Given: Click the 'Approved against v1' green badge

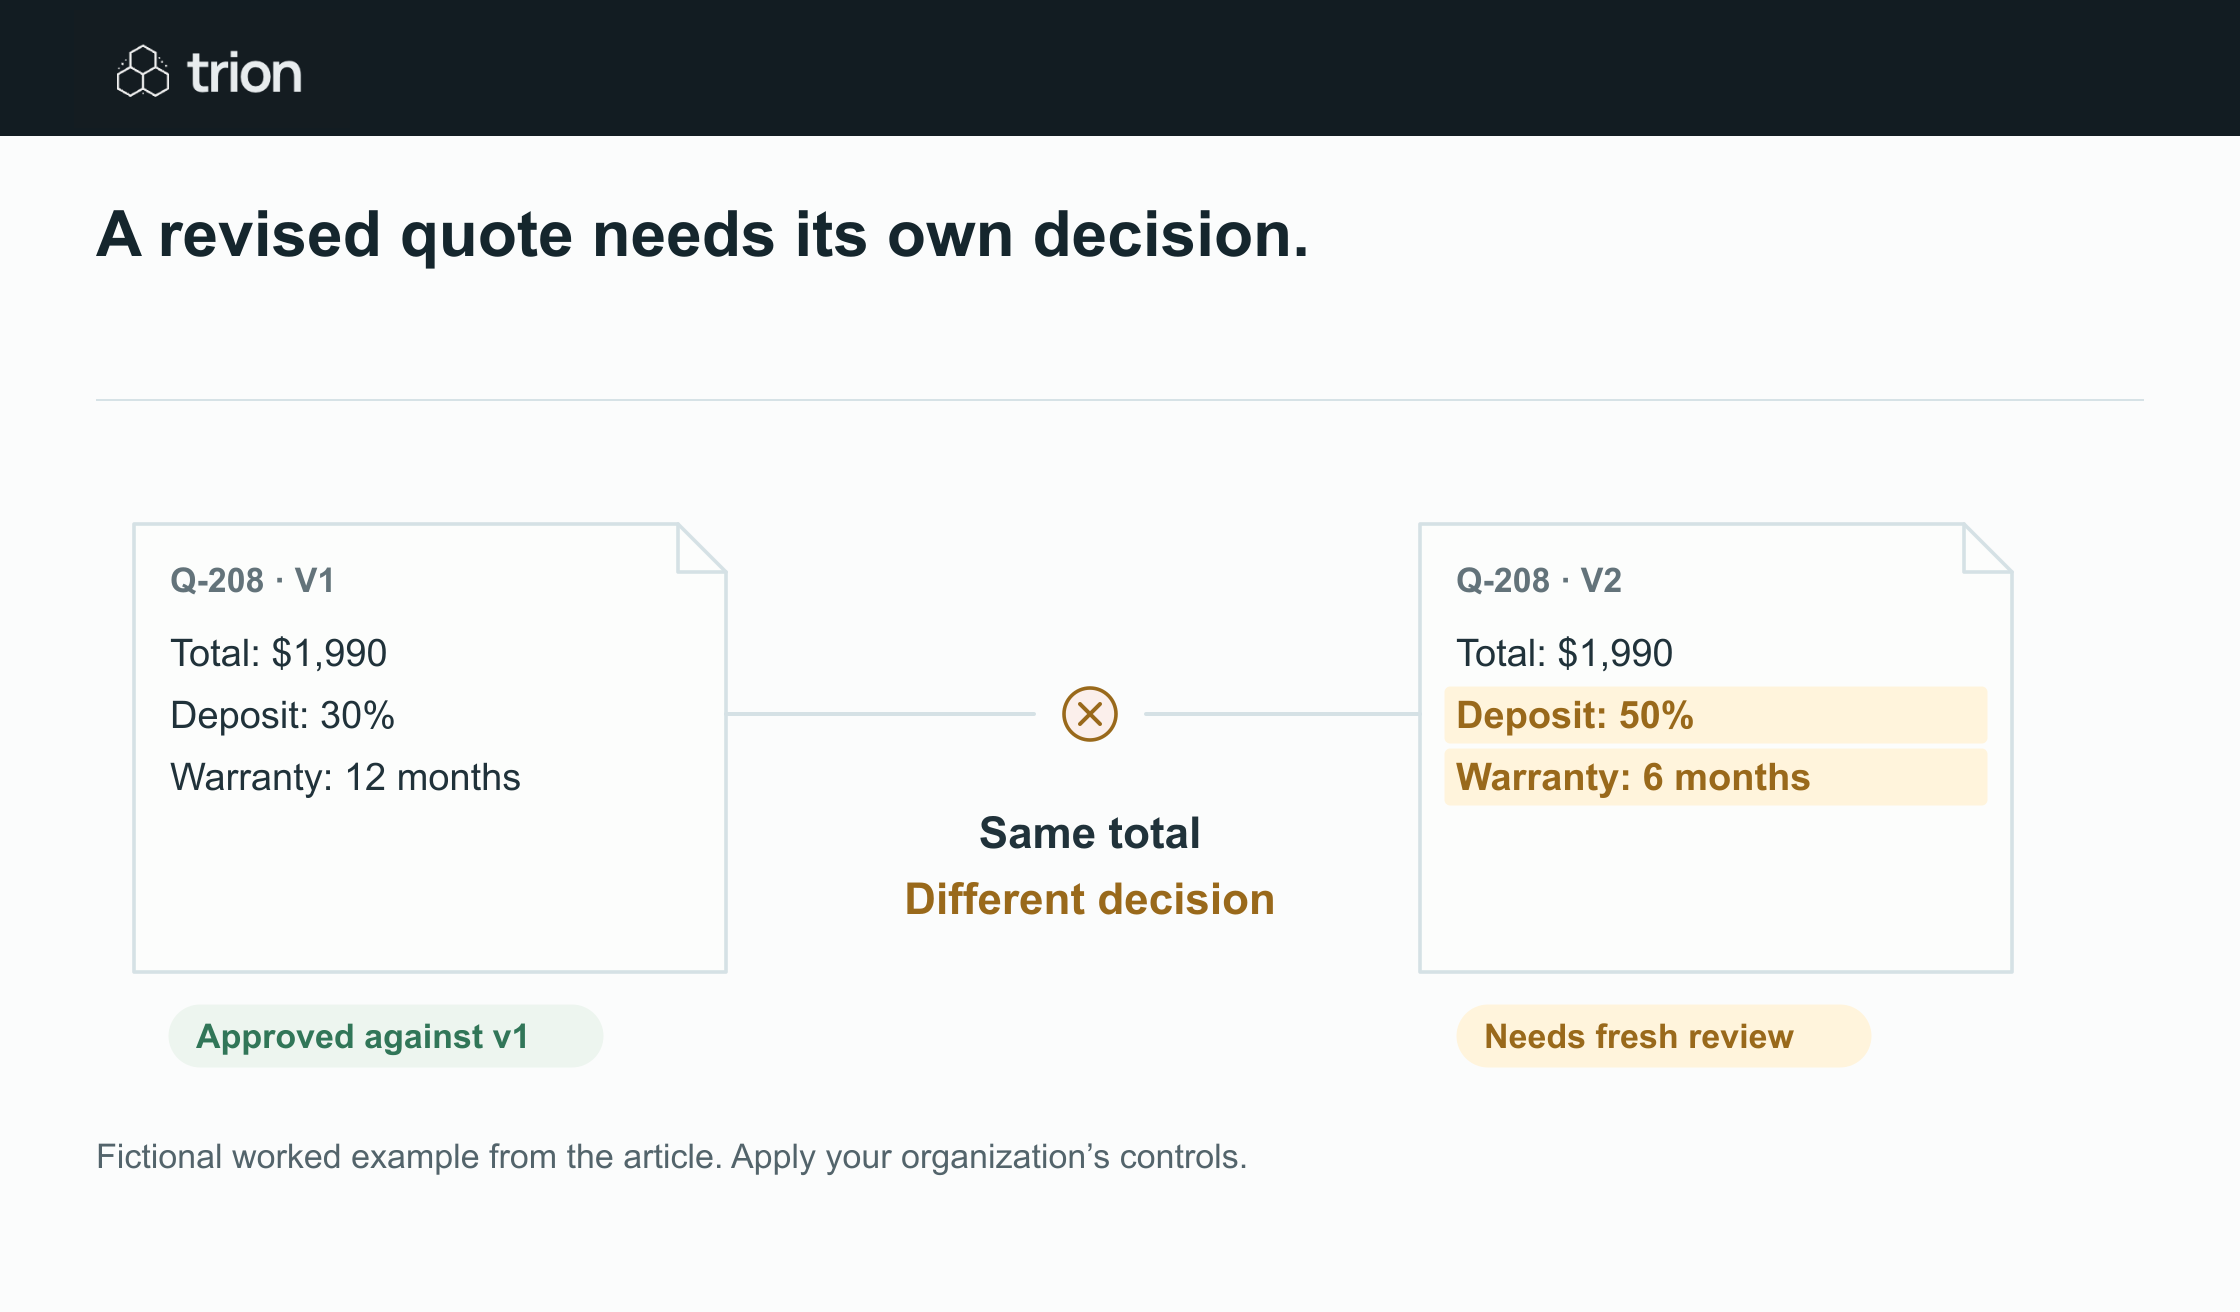Looking at the screenshot, I should tap(386, 1036).
